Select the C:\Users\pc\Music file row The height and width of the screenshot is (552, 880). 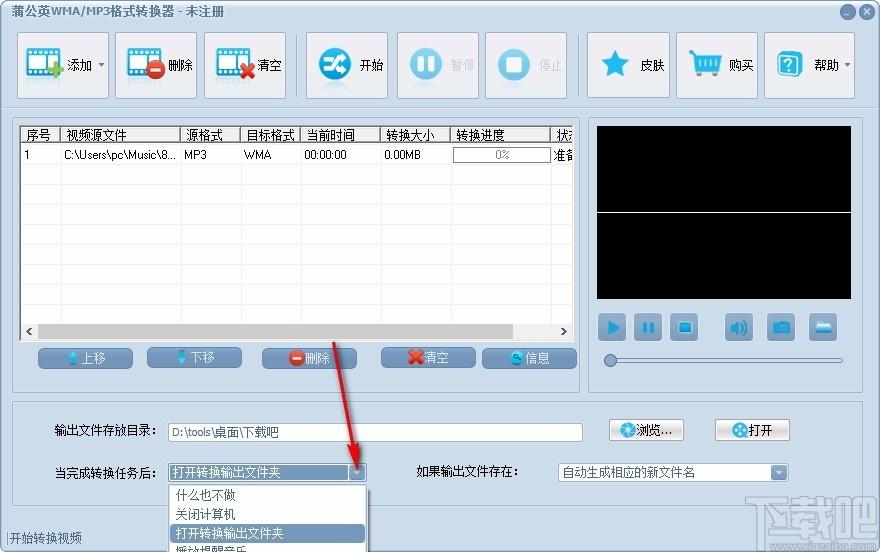tap(297, 155)
